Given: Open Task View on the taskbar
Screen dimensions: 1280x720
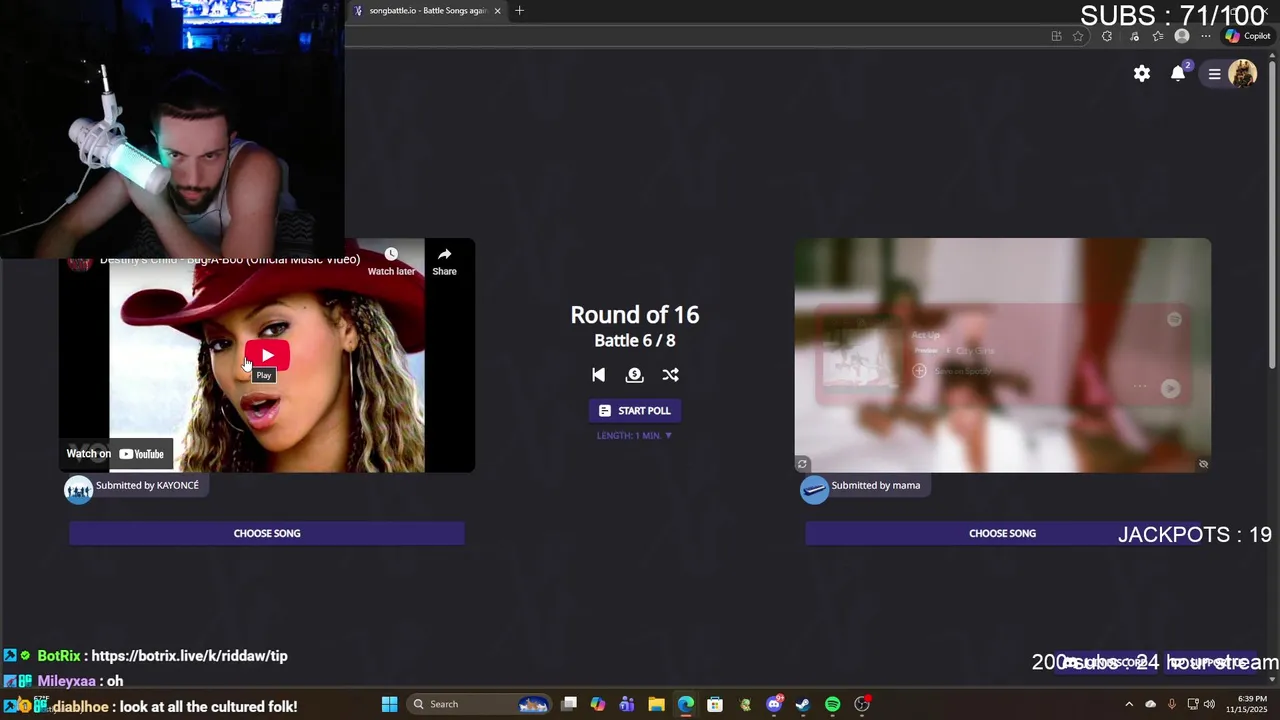Looking at the screenshot, I should 569,704.
